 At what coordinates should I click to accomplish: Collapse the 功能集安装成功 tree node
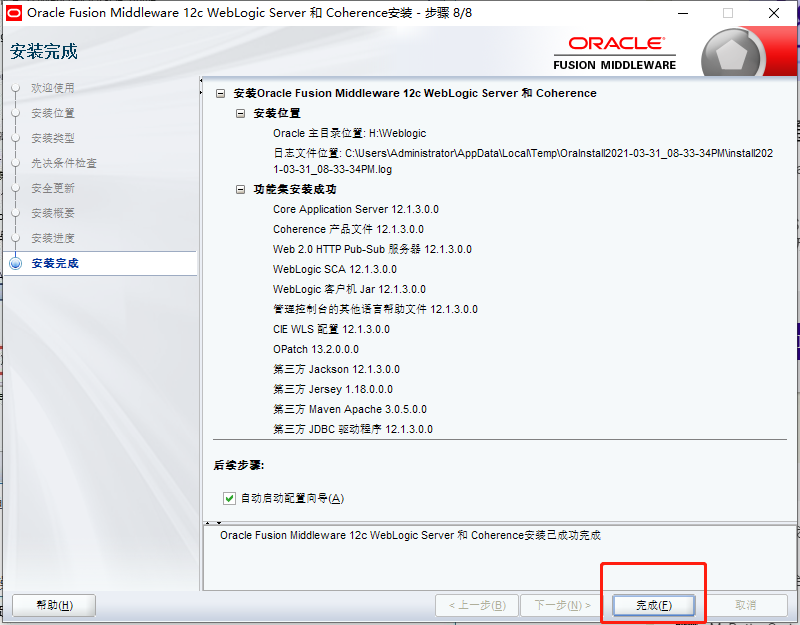(240, 189)
